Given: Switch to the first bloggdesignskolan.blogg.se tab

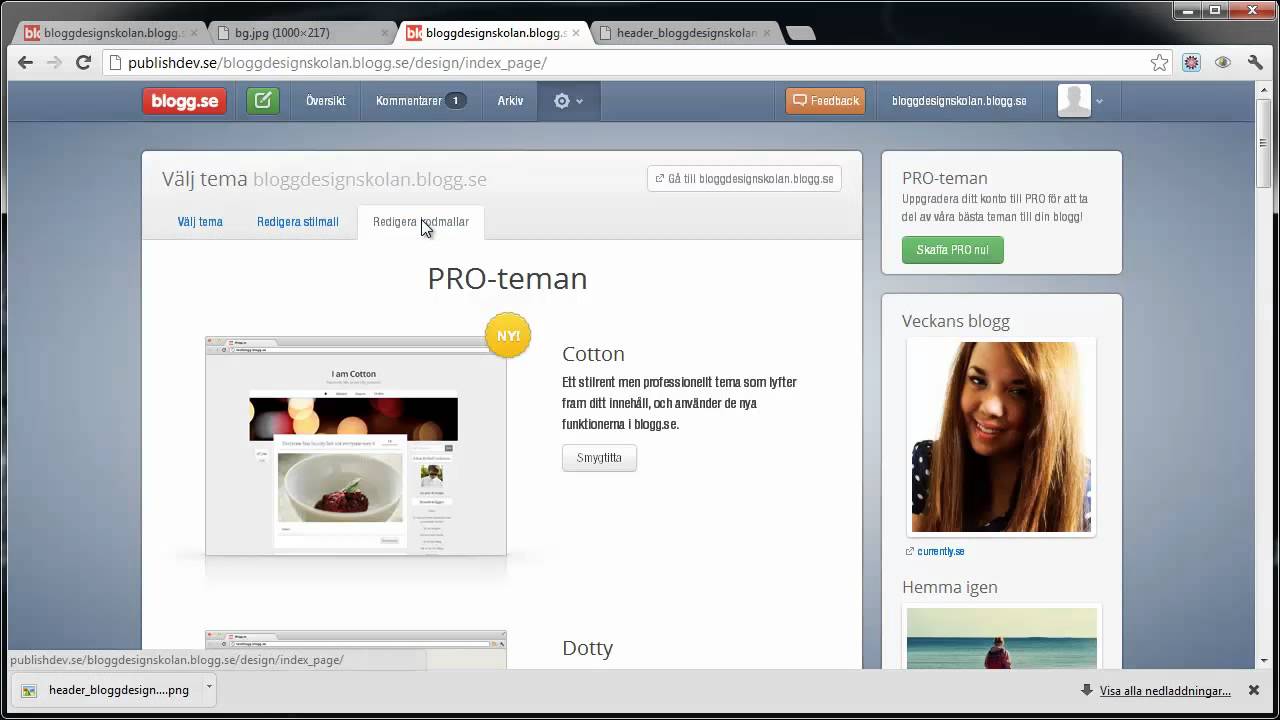Looking at the screenshot, I should coord(110,33).
